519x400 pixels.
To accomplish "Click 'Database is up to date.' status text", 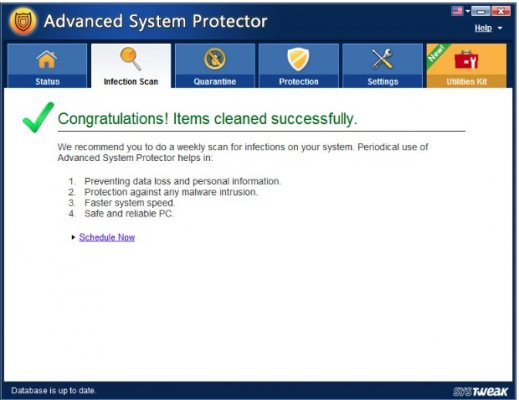I will (x=53, y=390).
